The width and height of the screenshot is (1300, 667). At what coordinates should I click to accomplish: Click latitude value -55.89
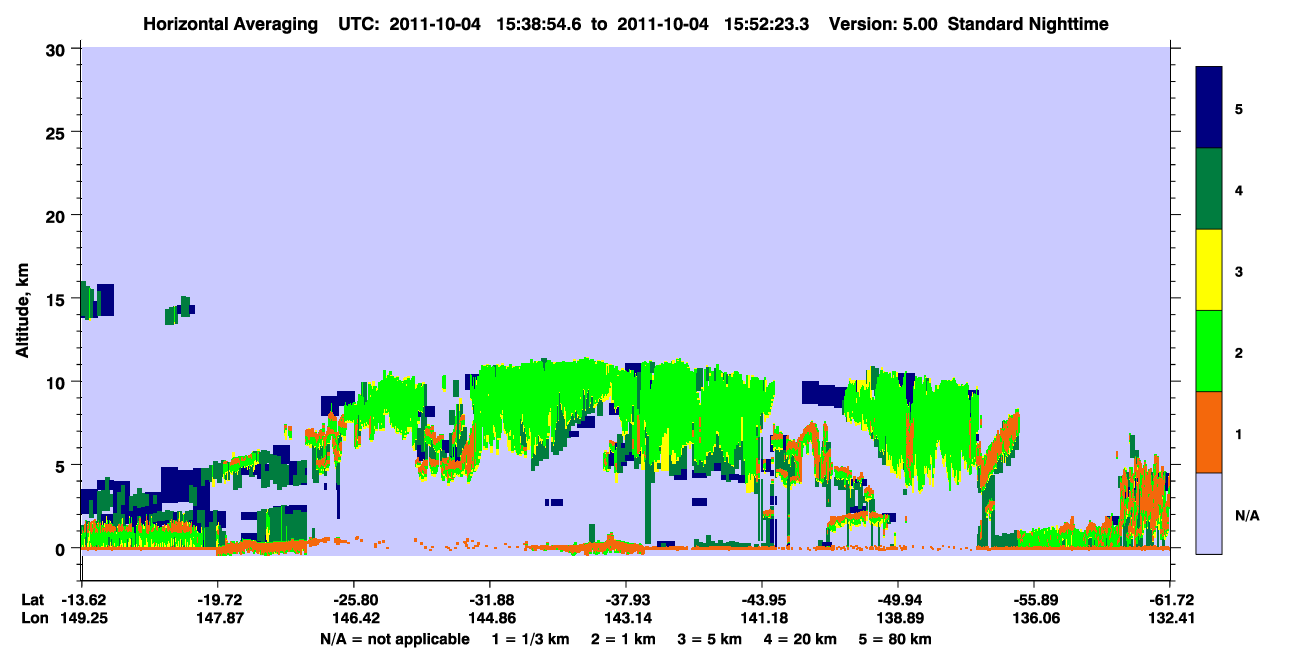(x=1034, y=600)
